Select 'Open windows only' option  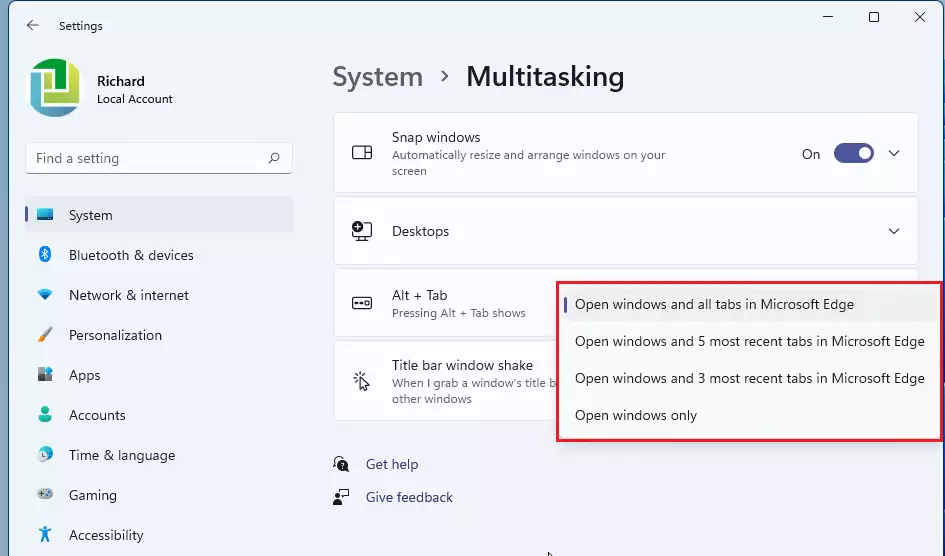click(636, 415)
